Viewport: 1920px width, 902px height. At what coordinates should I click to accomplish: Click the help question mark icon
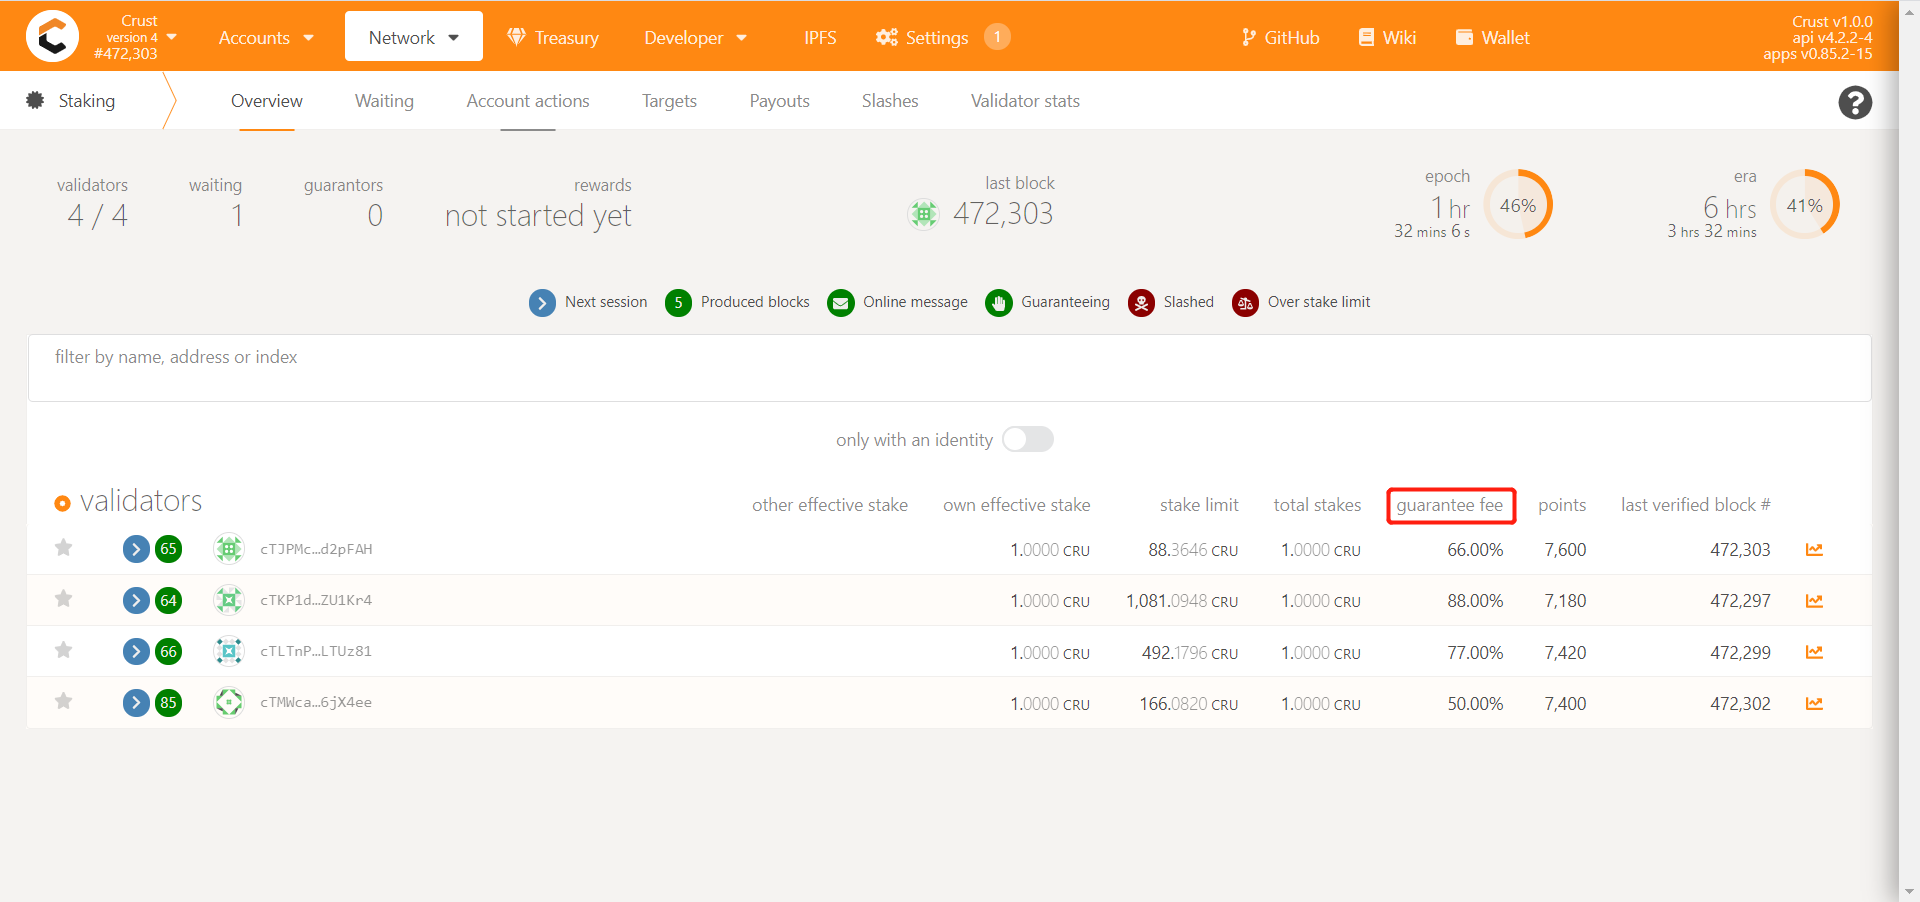pyautogui.click(x=1855, y=102)
